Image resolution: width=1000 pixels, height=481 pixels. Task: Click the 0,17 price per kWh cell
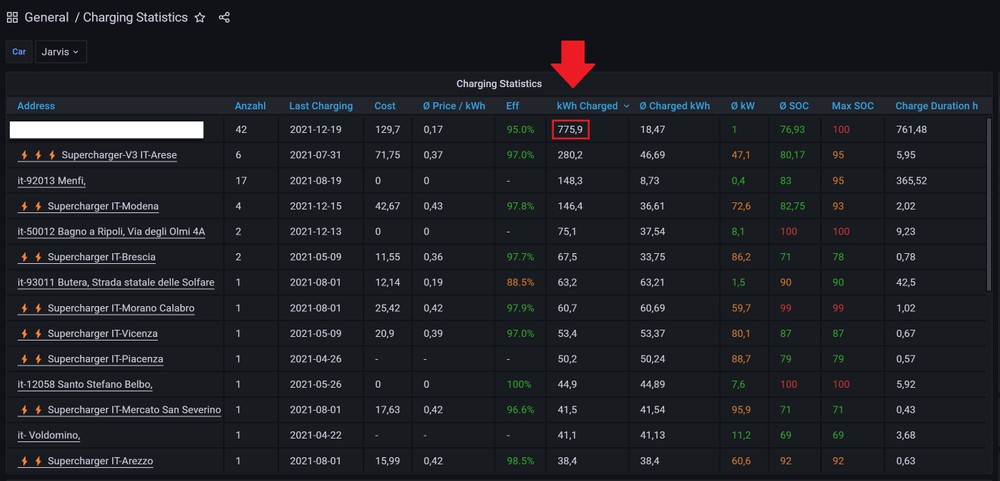click(x=432, y=130)
